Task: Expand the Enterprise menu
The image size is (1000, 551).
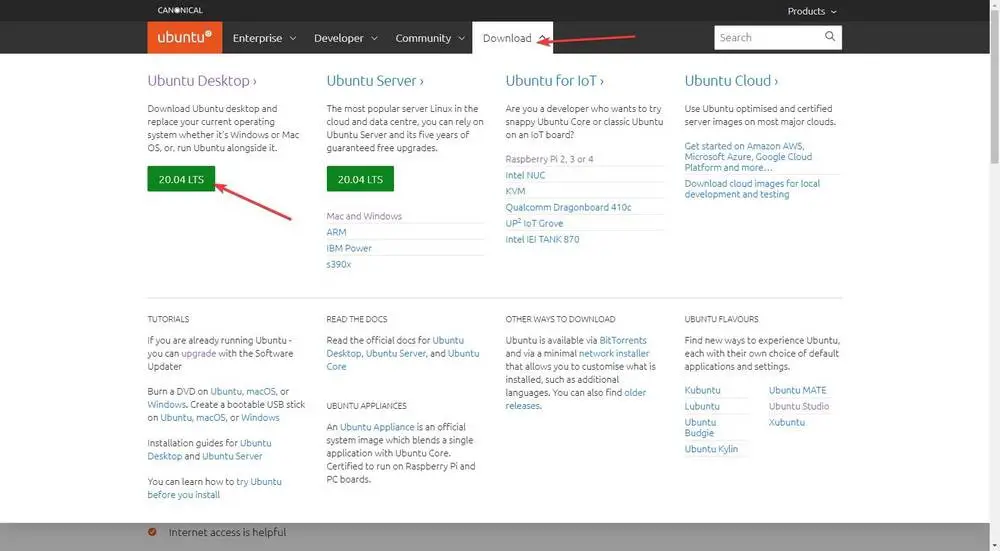Action: click(264, 38)
